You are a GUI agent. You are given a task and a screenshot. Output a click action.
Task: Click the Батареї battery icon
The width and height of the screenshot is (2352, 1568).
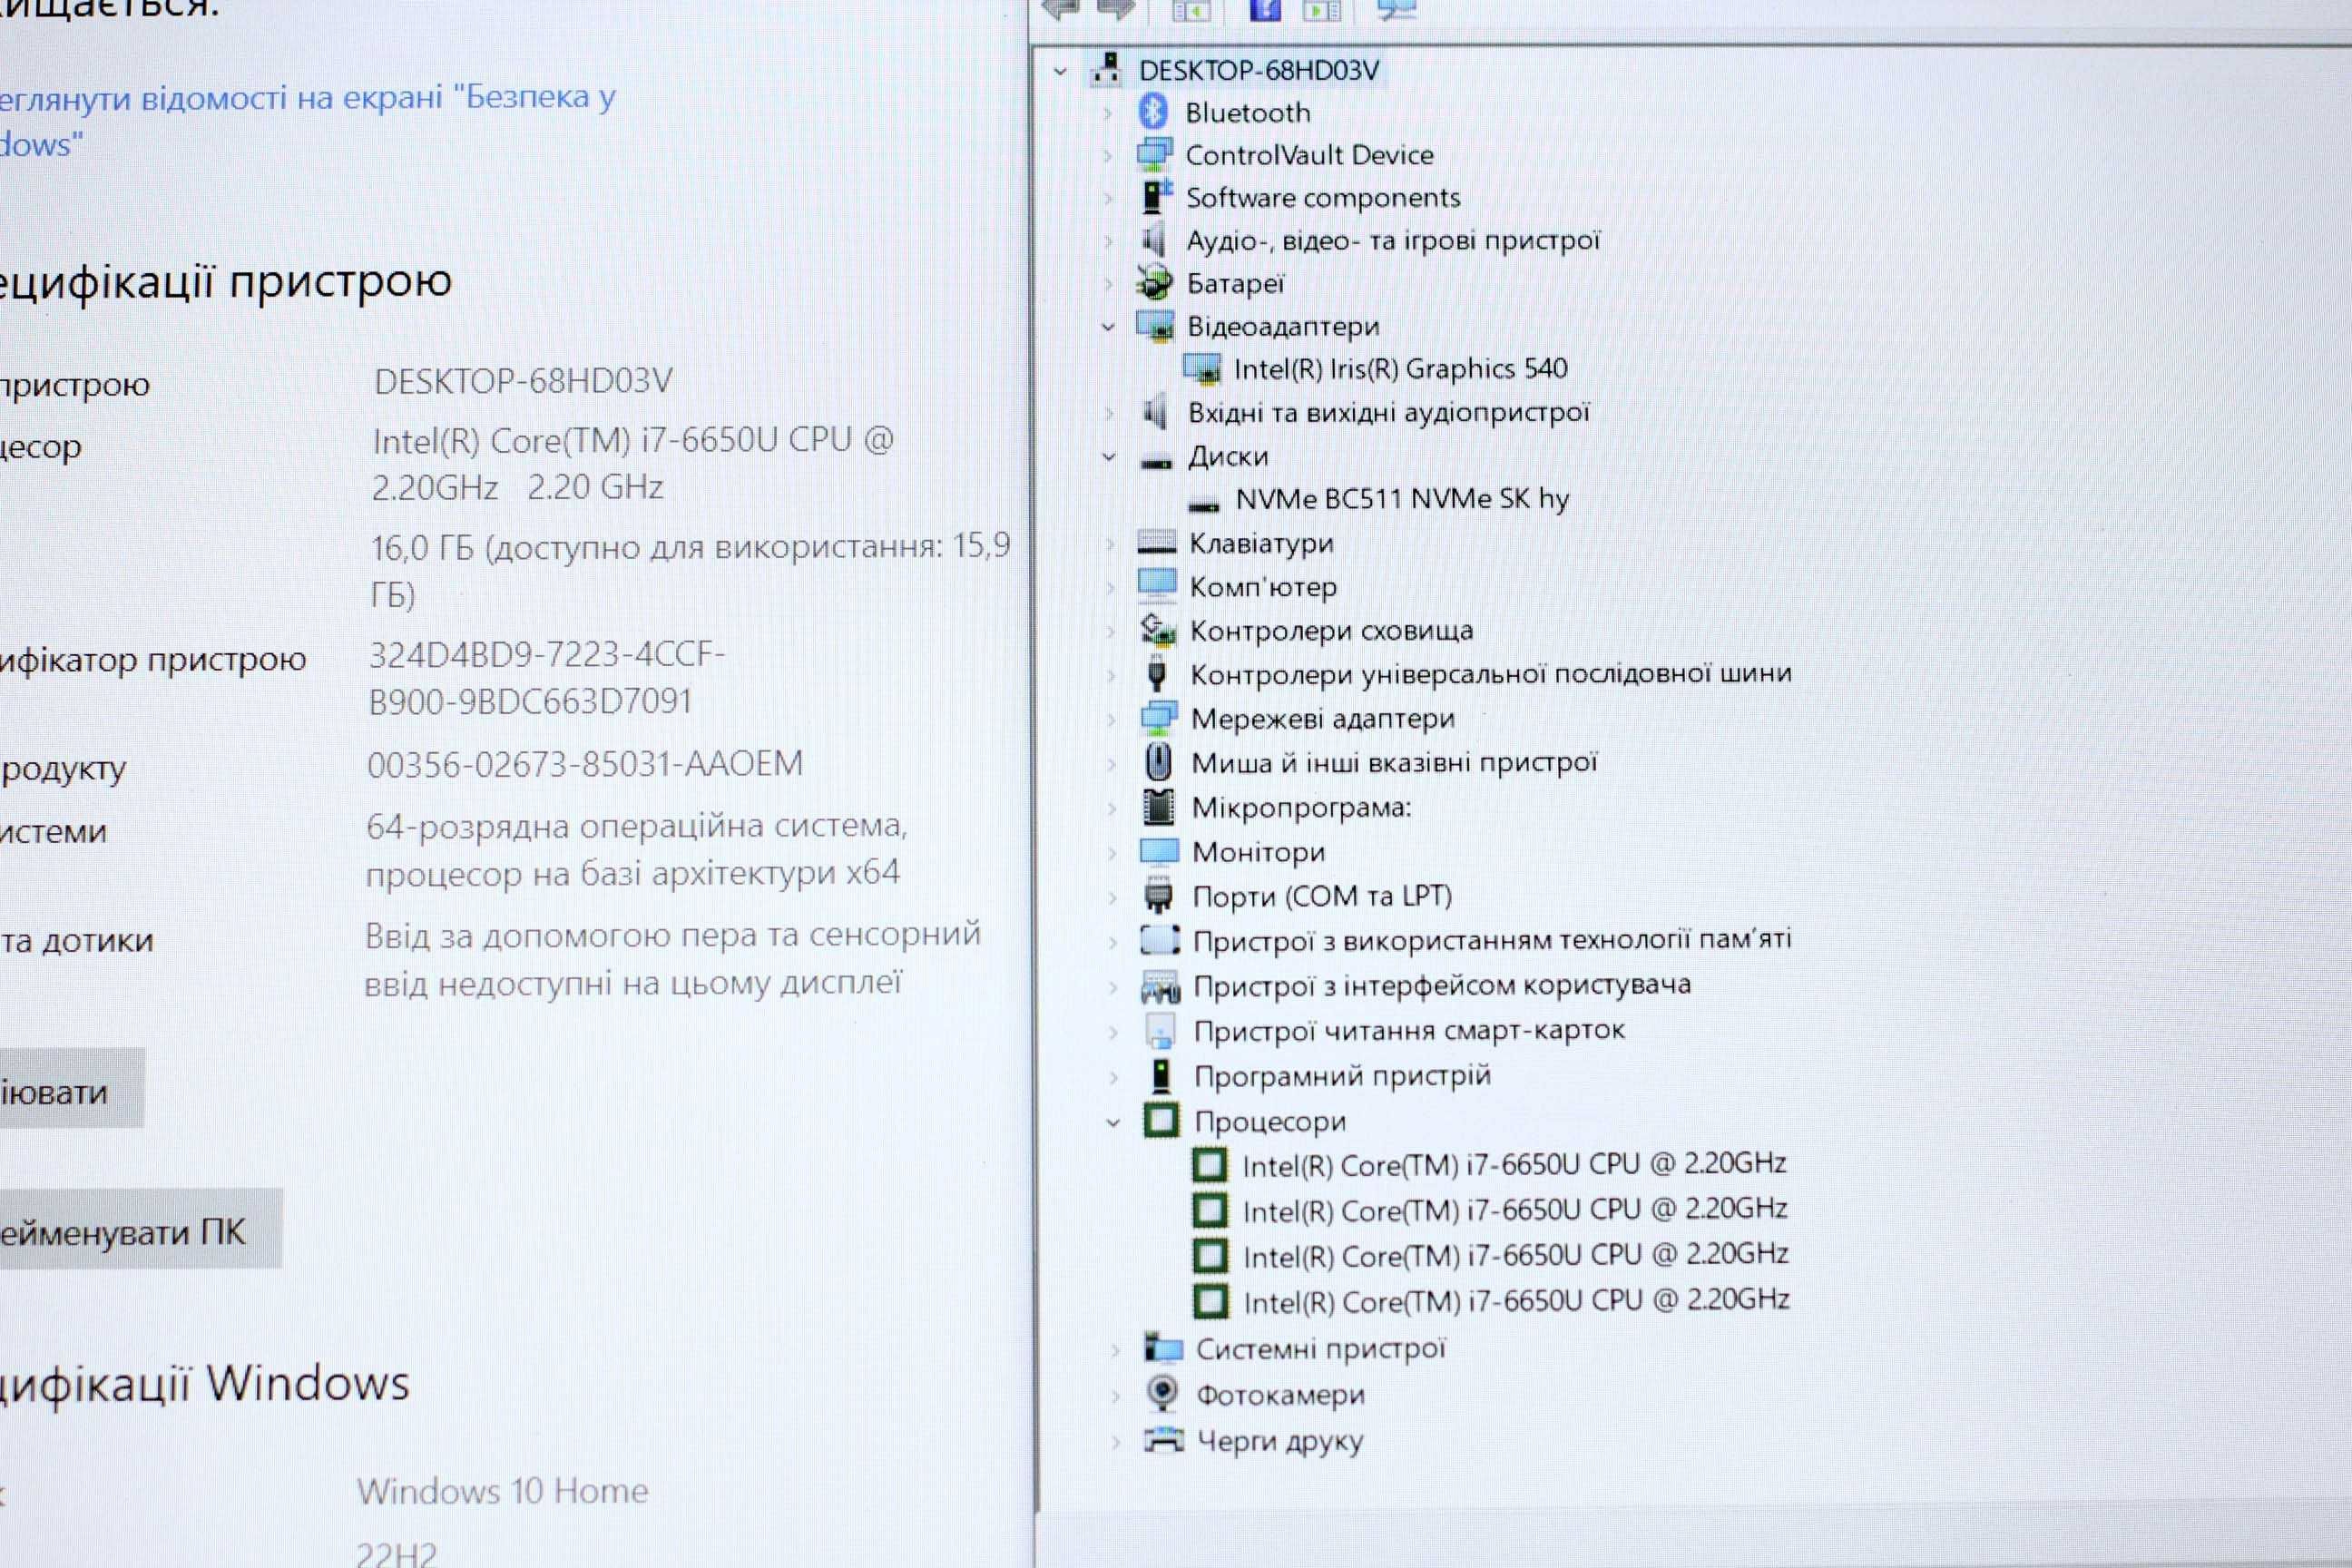click(x=1154, y=283)
